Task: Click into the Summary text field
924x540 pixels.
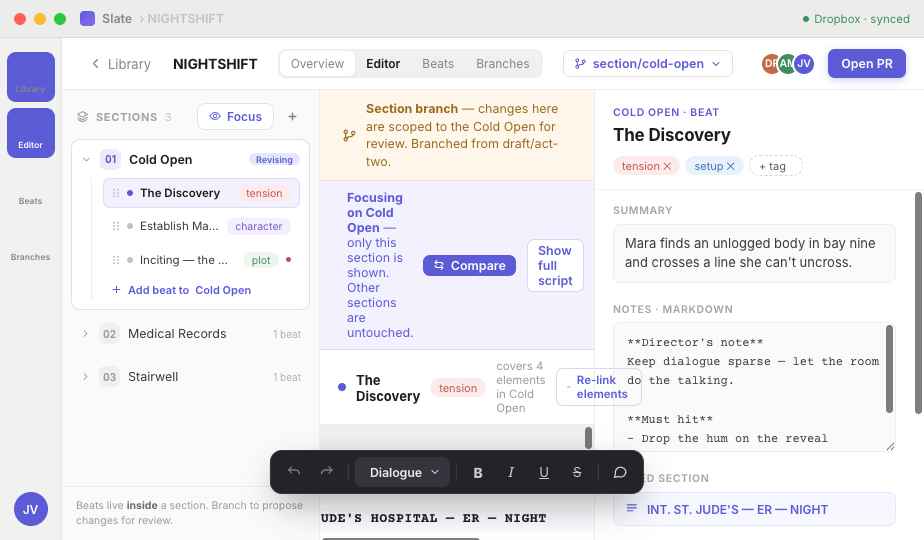Action: 754,253
